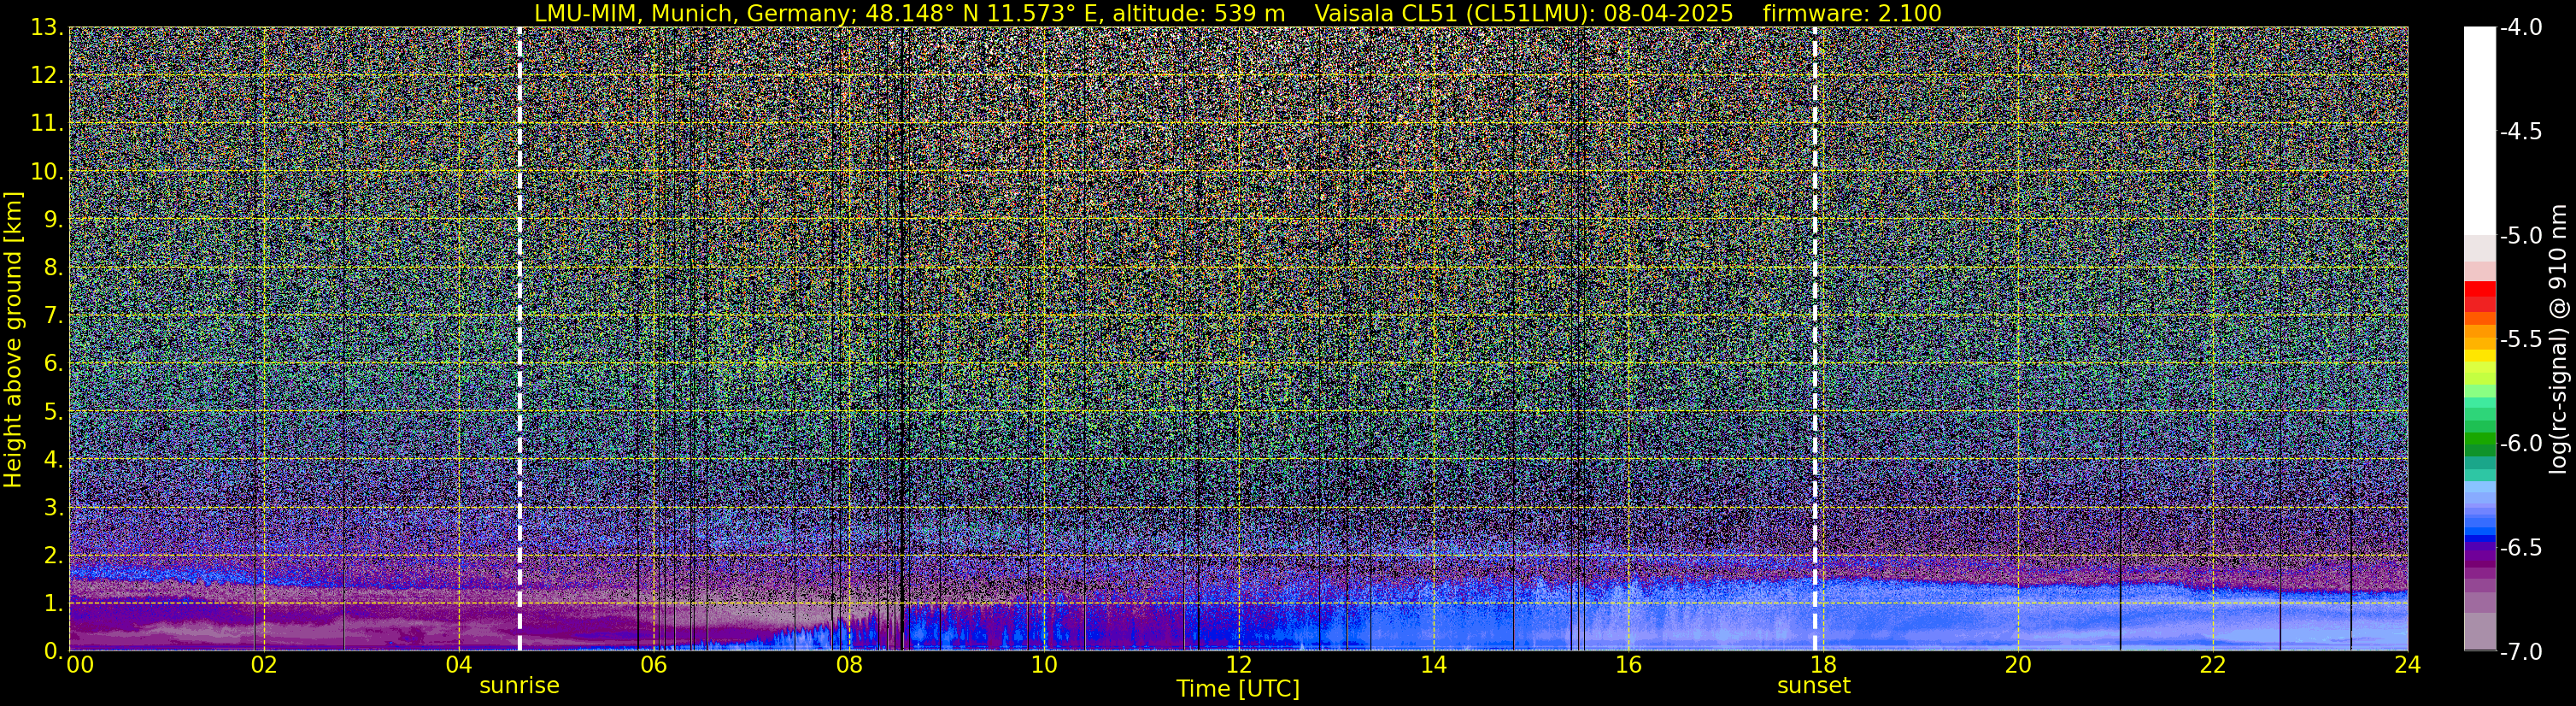Screen dimensions: 2576x706
Task: Click the 2. height axis tick label
Action: (x=54, y=556)
